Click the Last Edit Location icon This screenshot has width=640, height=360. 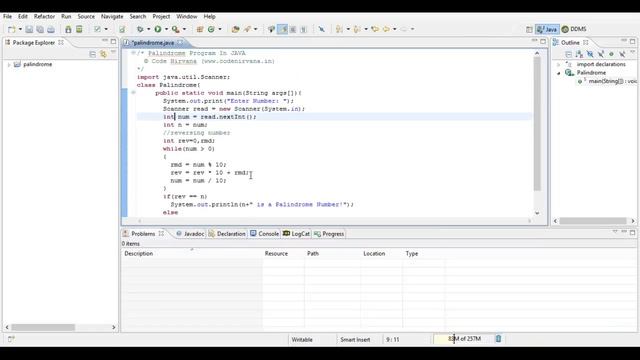375,29
